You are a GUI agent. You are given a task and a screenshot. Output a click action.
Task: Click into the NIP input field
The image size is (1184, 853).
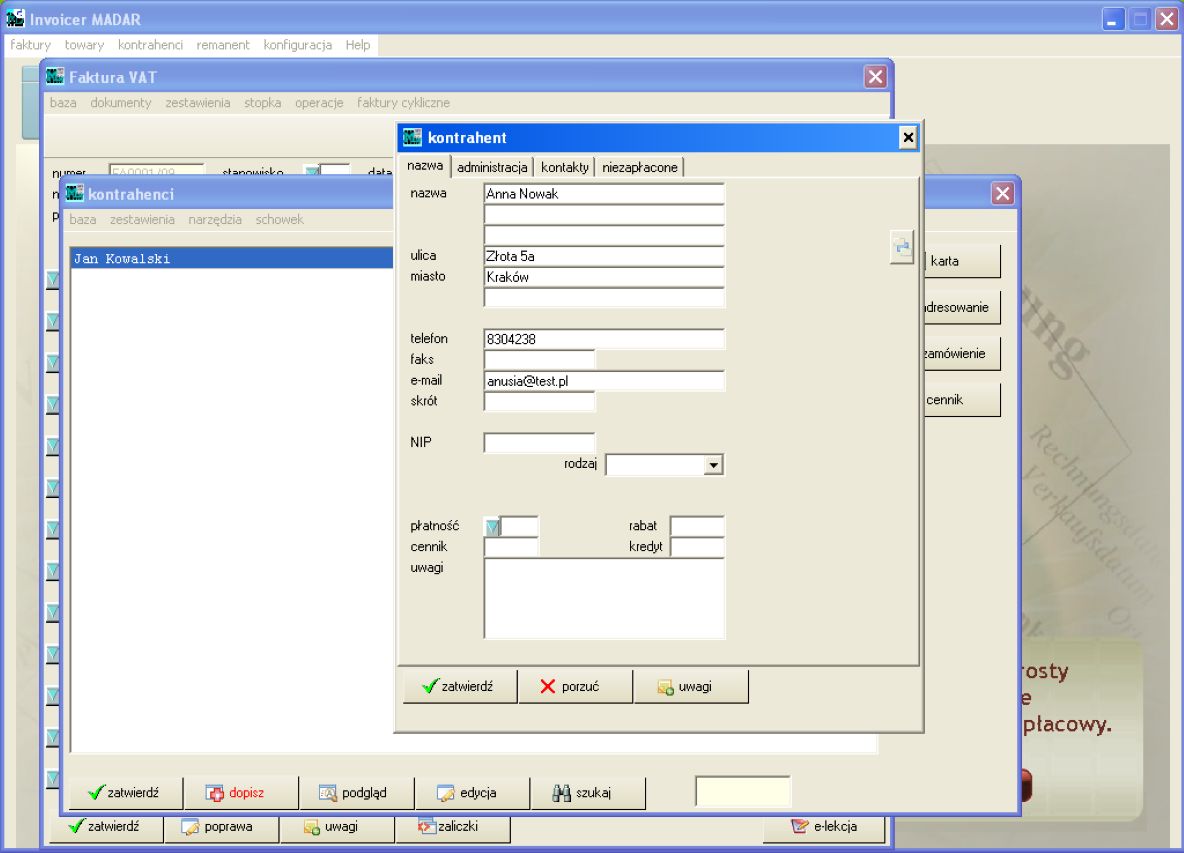pos(539,442)
